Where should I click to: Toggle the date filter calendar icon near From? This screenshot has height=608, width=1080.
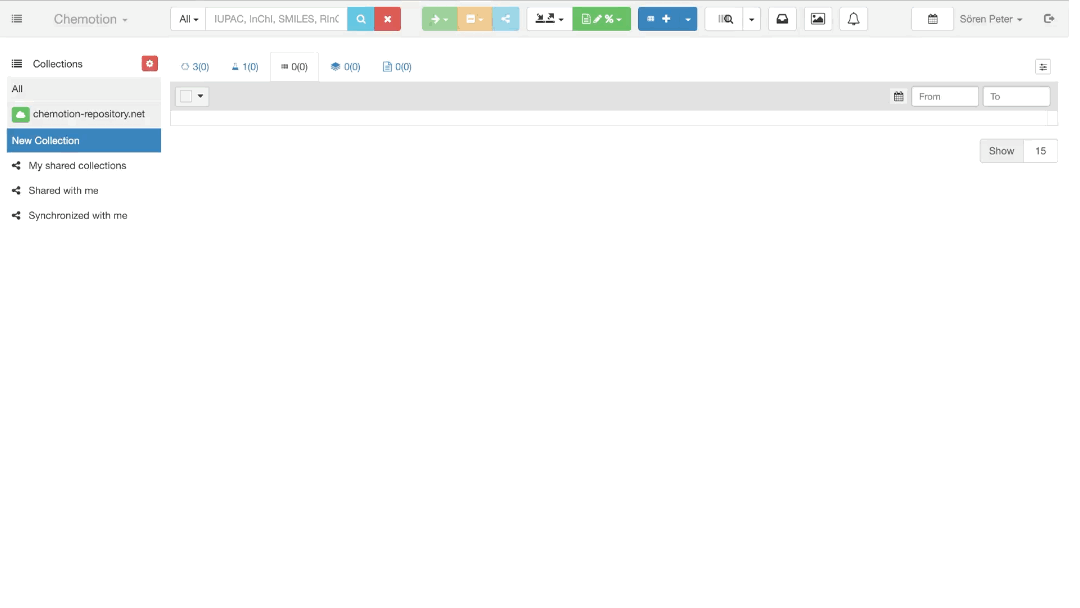point(898,96)
